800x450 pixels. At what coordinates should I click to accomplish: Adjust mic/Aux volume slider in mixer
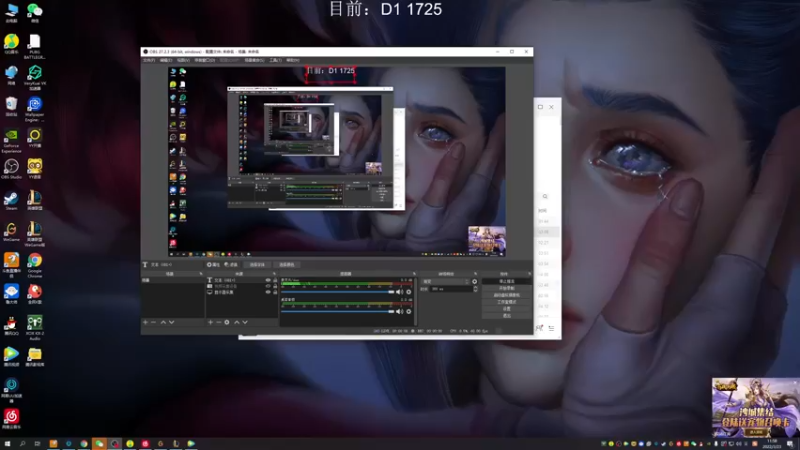[x=338, y=292]
